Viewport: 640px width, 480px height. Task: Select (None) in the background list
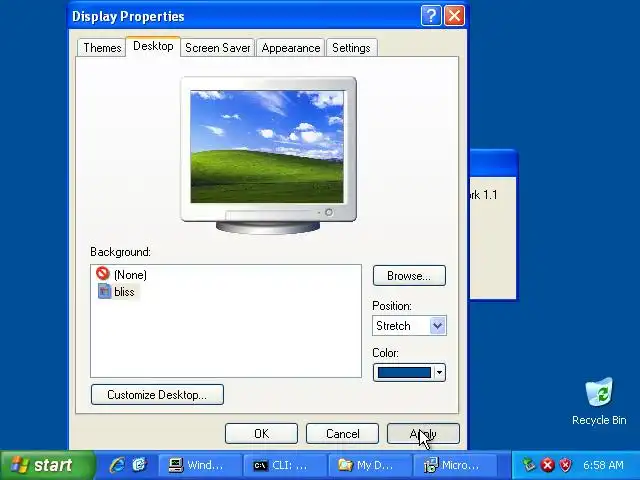point(130,275)
